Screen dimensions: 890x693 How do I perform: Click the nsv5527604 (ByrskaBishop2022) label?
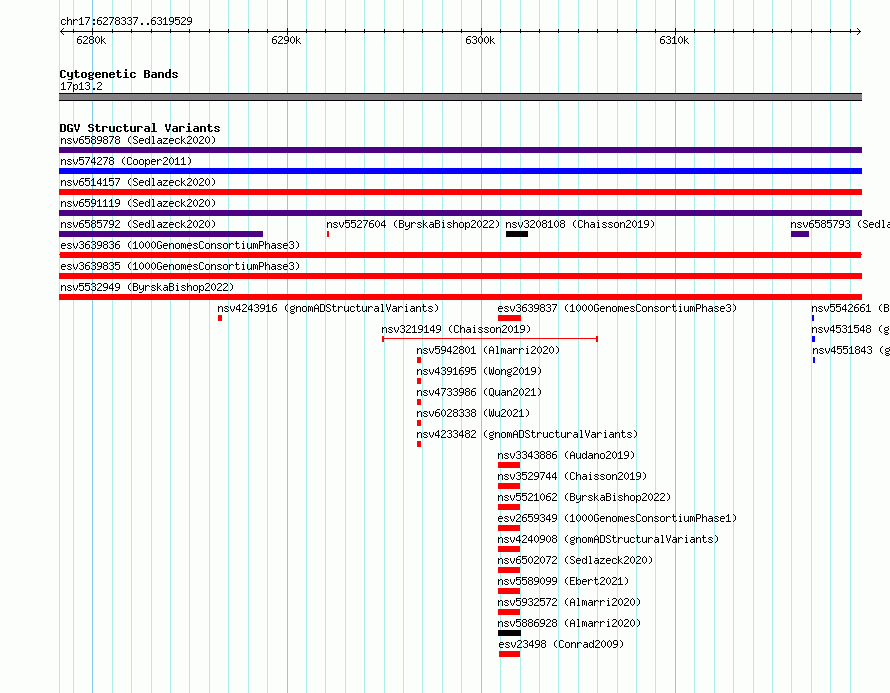[413, 224]
